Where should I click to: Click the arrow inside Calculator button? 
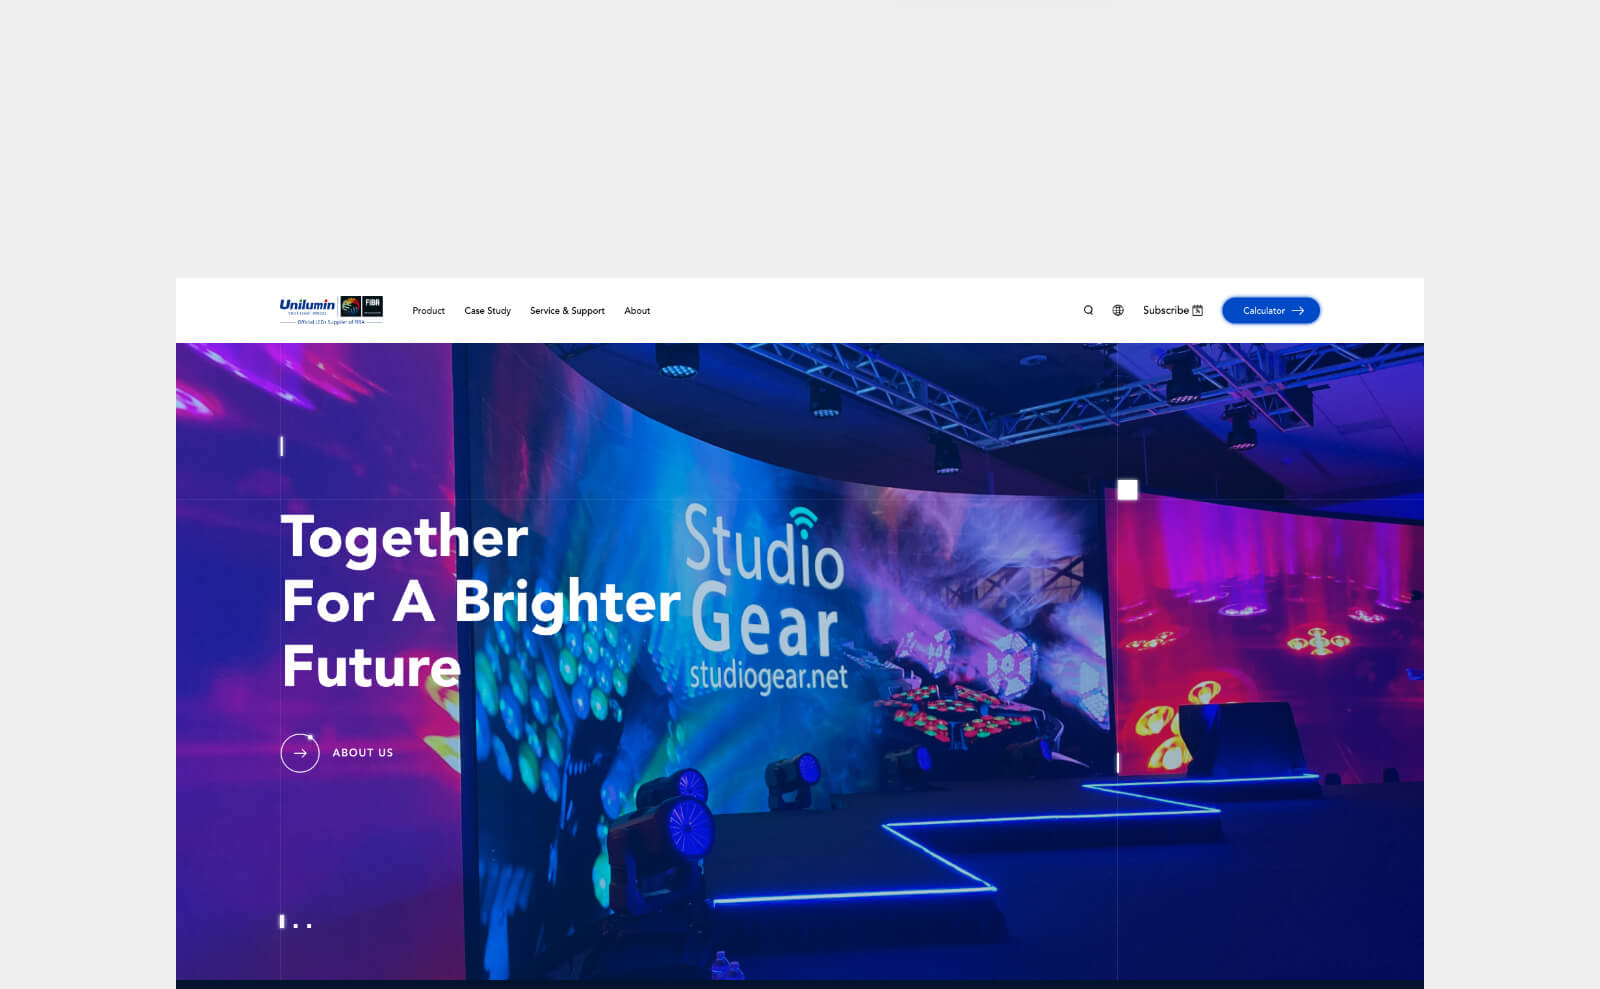pyautogui.click(x=1298, y=311)
